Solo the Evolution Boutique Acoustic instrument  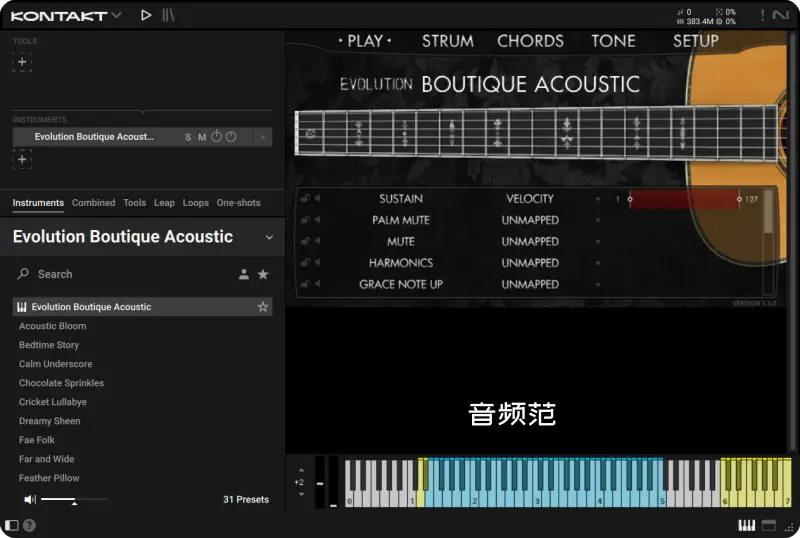coord(188,137)
